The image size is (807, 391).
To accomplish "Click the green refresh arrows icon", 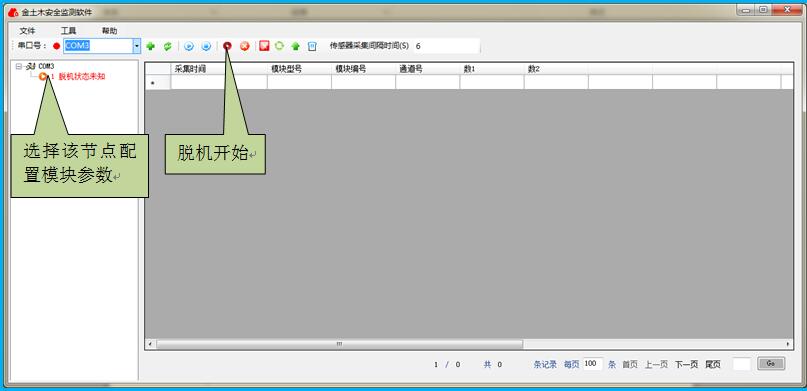I will pos(167,46).
